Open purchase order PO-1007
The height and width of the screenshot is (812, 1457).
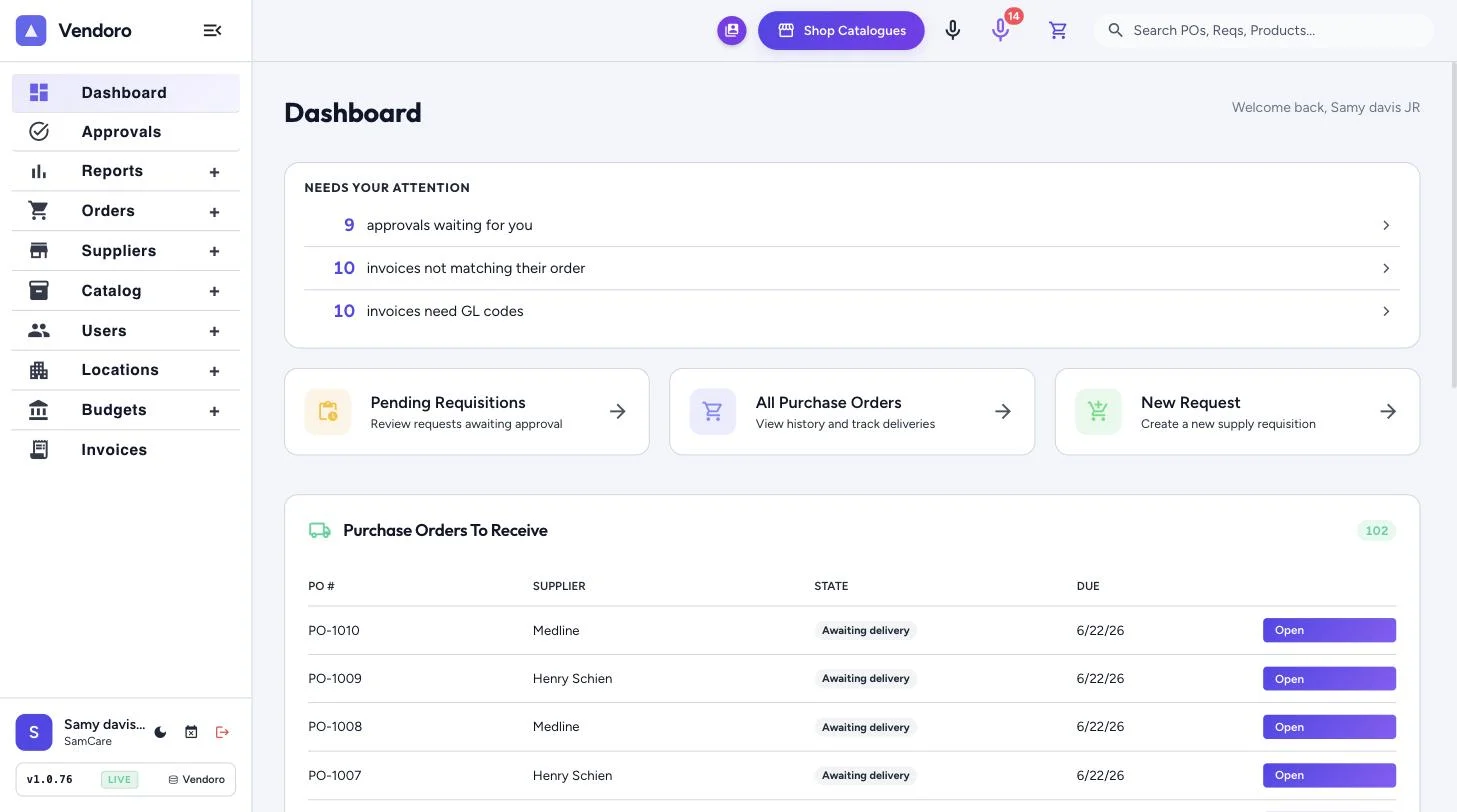tap(1329, 775)
